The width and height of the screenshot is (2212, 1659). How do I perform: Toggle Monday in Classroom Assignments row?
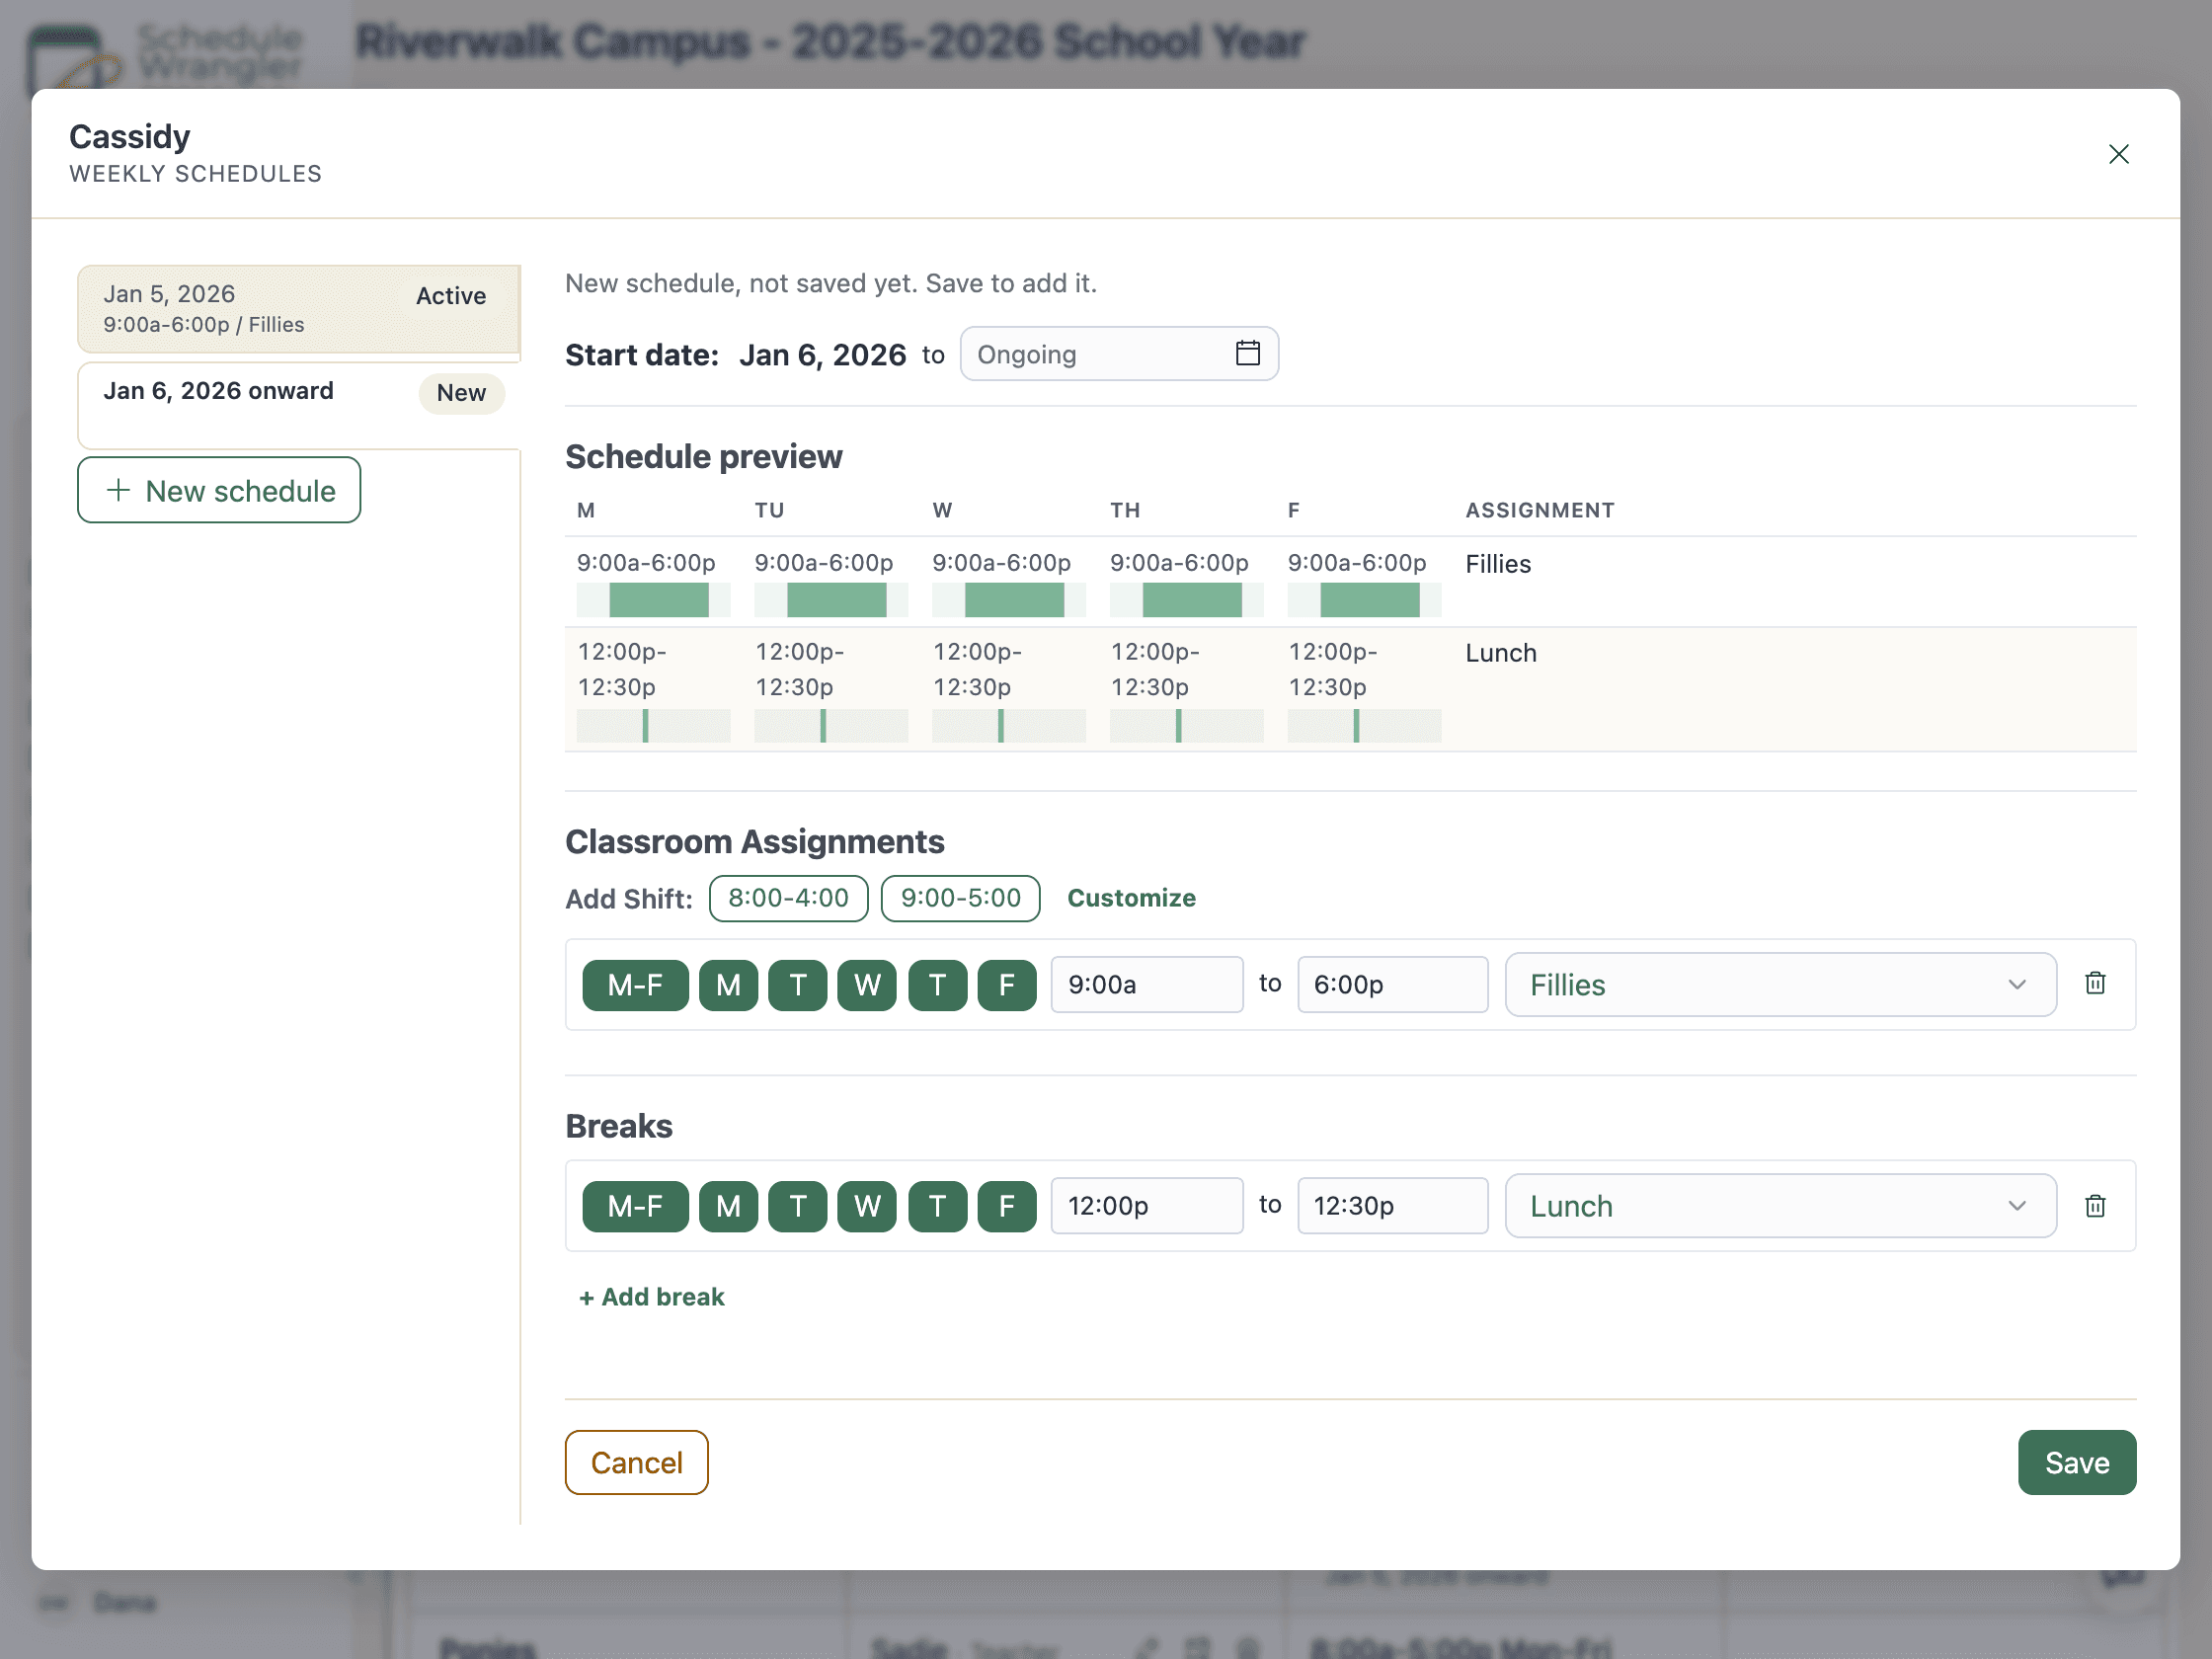pyautogui.click(x=728, y=985)
